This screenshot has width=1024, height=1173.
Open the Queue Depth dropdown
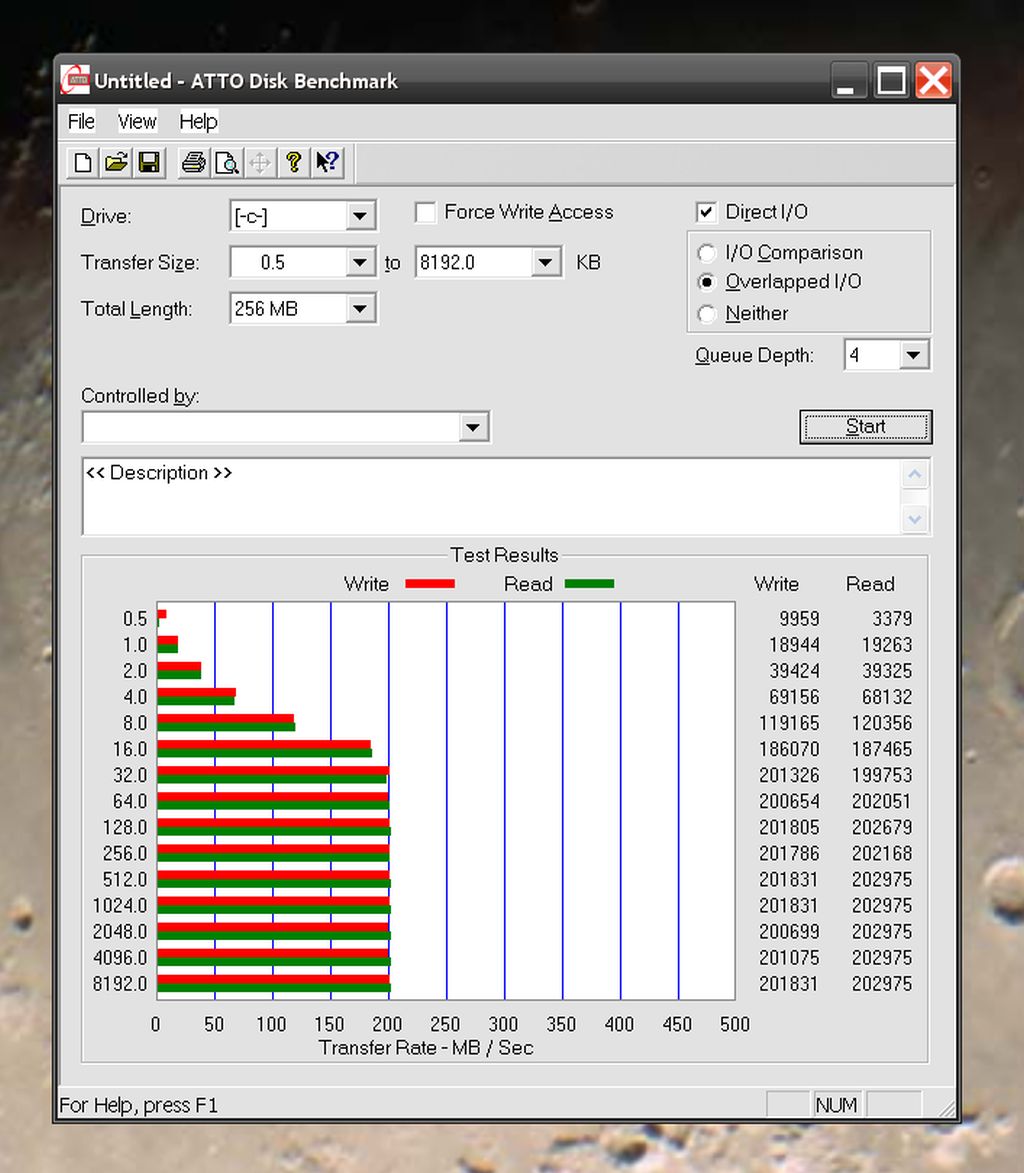pos(913,355)
